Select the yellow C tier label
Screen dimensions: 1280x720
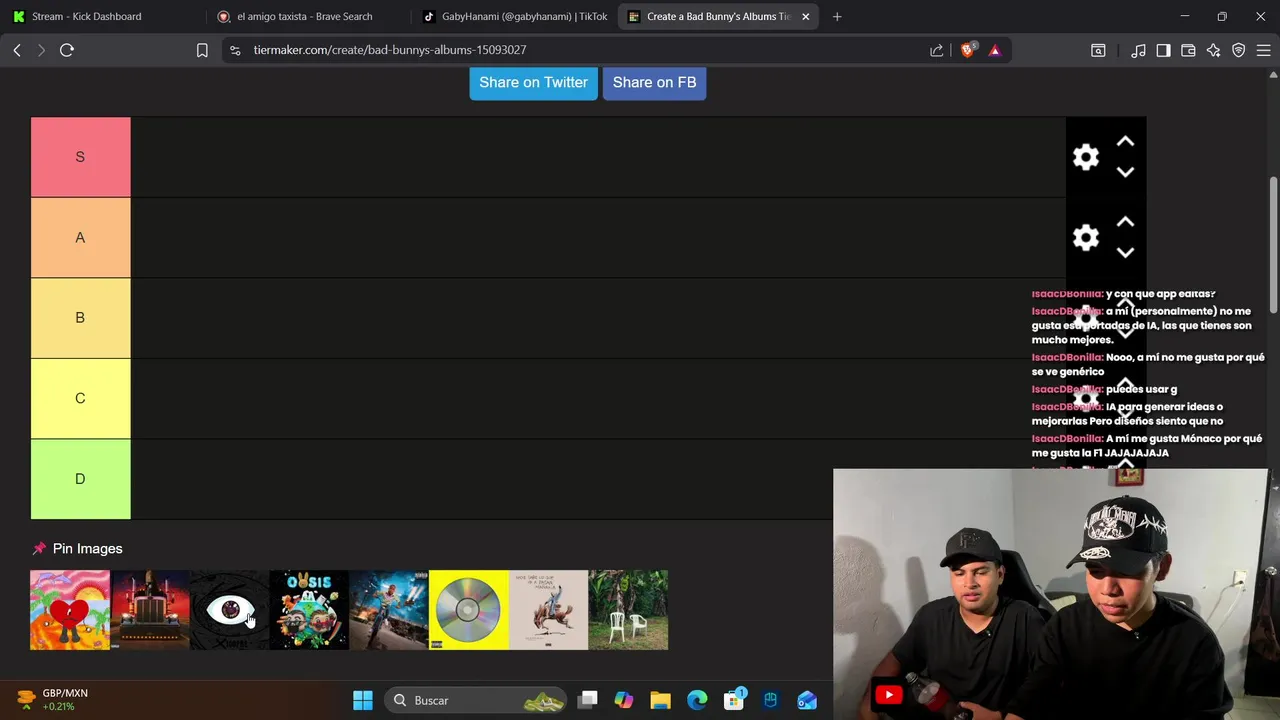pos(80,398)
